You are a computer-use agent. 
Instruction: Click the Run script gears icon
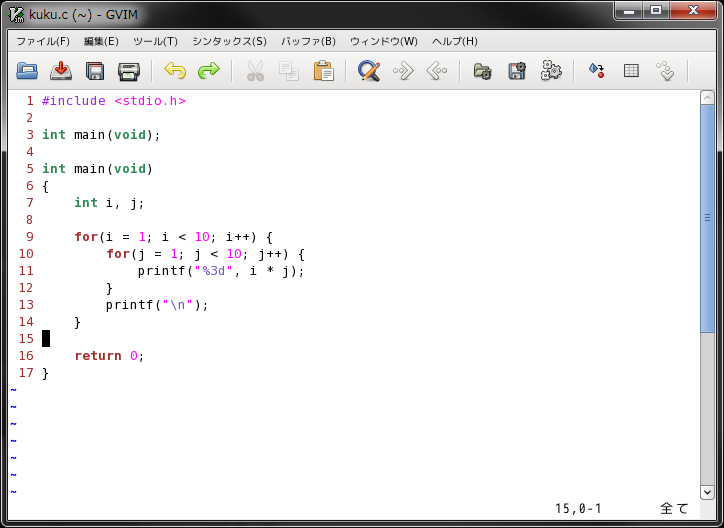point(551,71)
